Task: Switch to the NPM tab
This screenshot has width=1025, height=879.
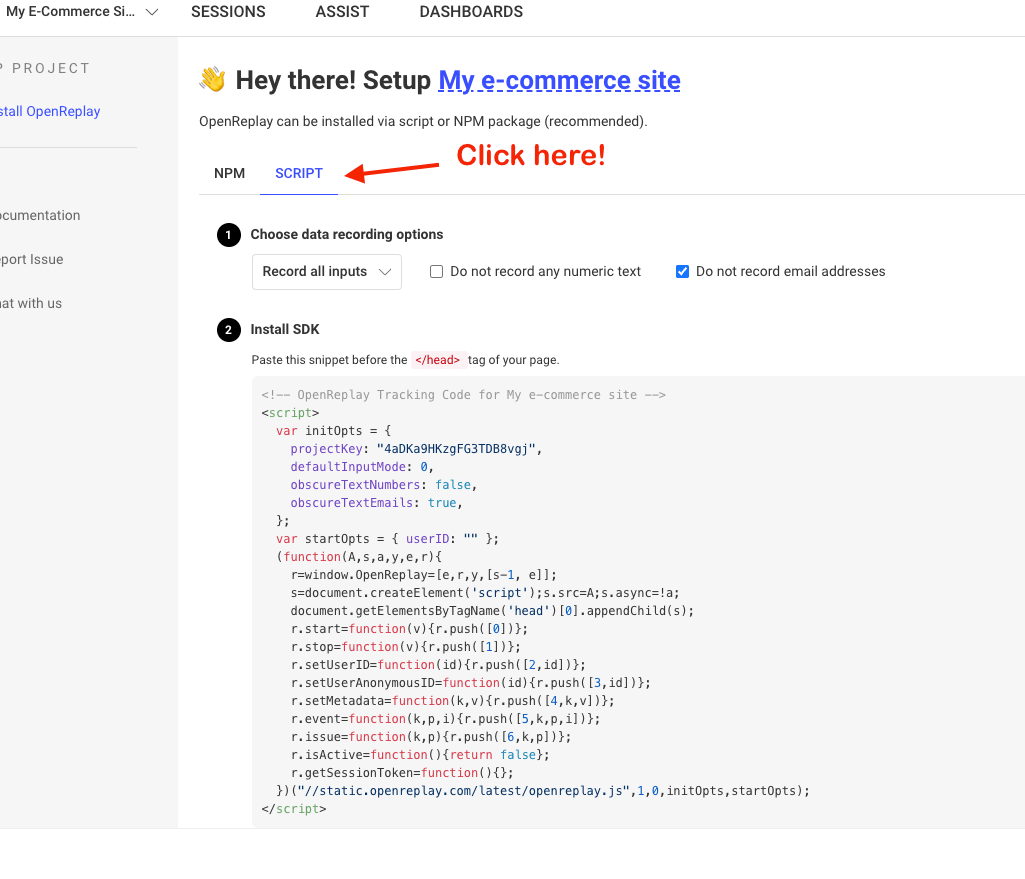Action: point(229,173)
